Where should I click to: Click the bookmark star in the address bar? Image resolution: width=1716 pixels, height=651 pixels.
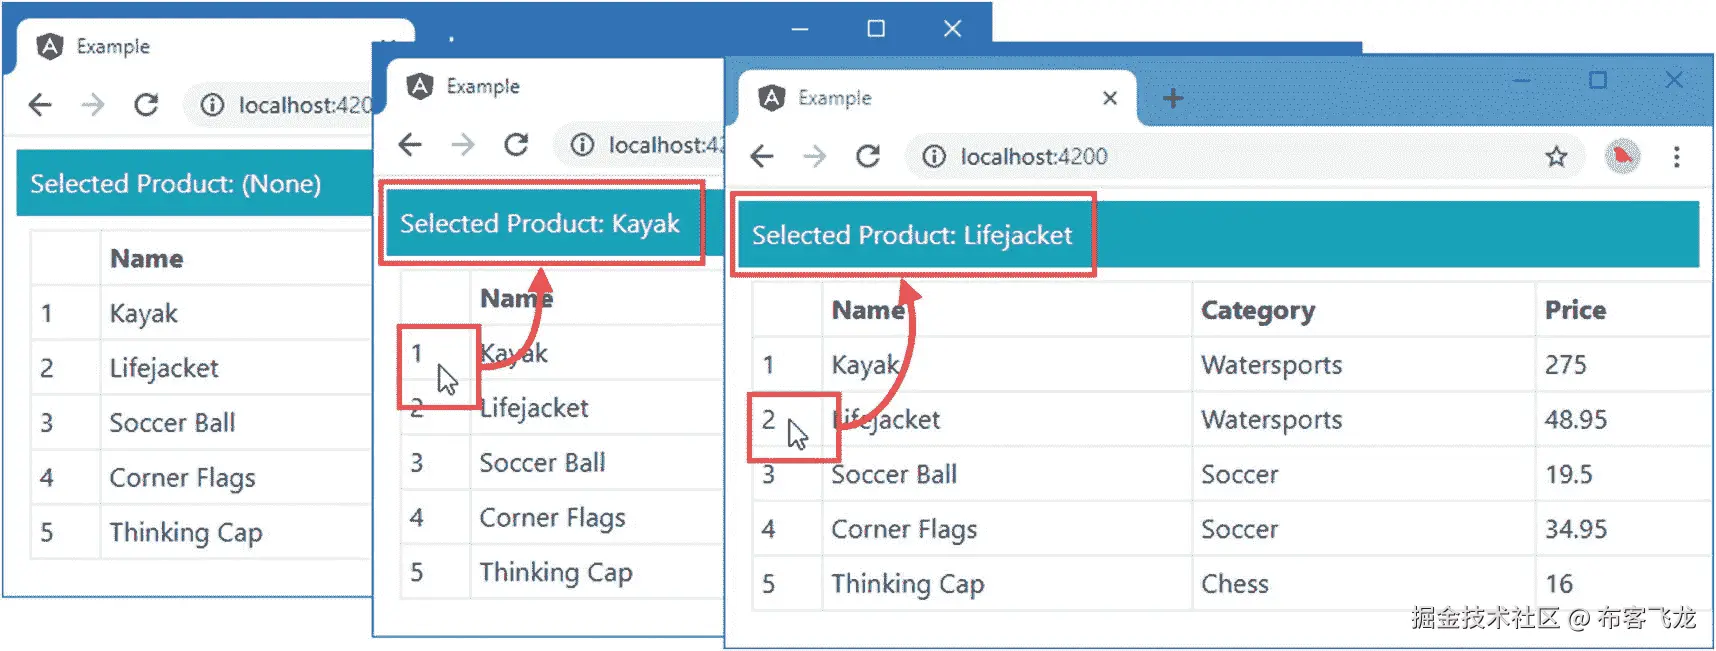tap(1556, 157)
